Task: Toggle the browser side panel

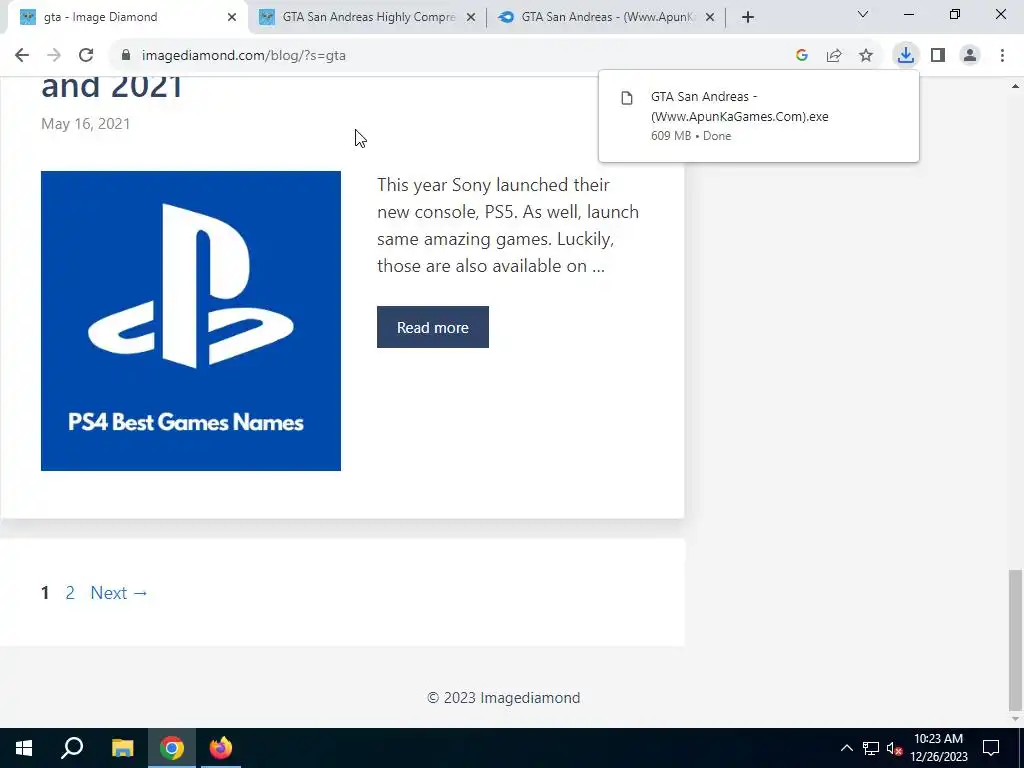Action: 938,56
